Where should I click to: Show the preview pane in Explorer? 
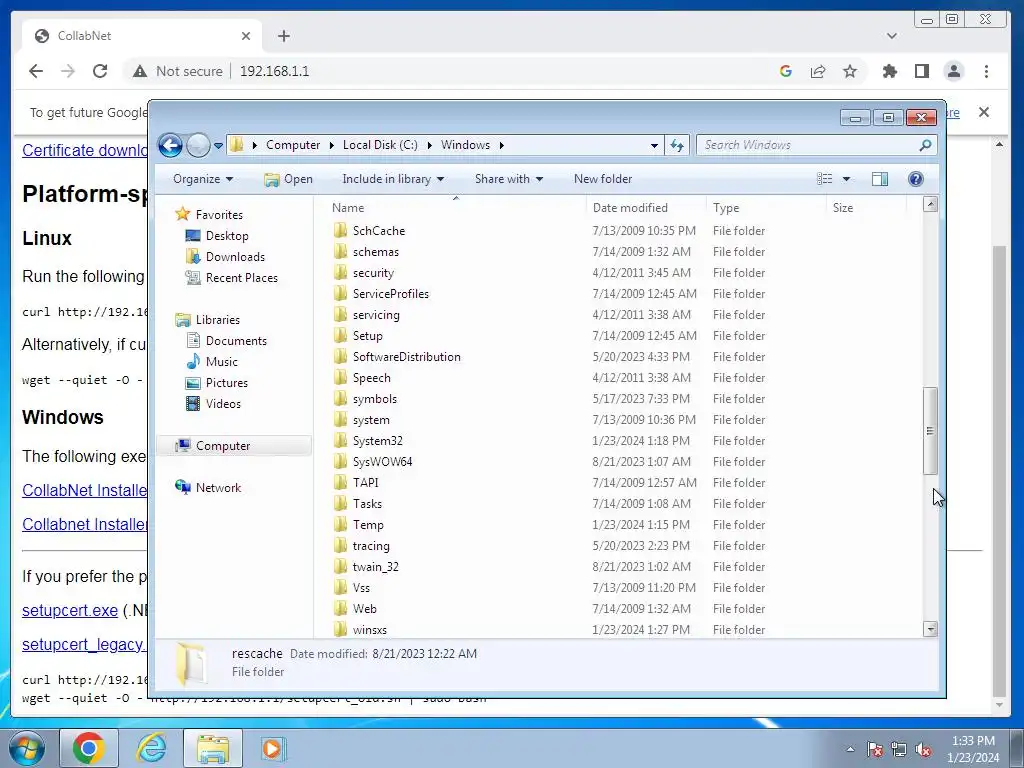click(880, 179)
